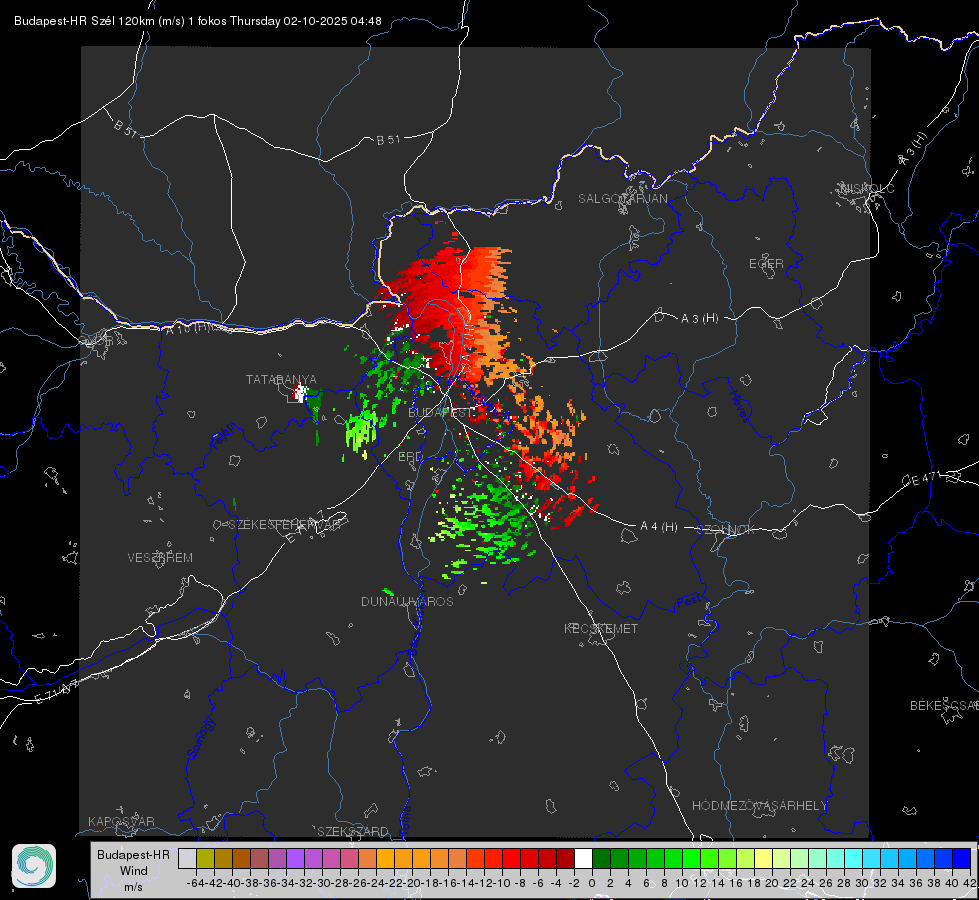Viewport: 979px width, 900px height.
Task: Select the MISKOLC city label
Action: click(x=867, y=189)
